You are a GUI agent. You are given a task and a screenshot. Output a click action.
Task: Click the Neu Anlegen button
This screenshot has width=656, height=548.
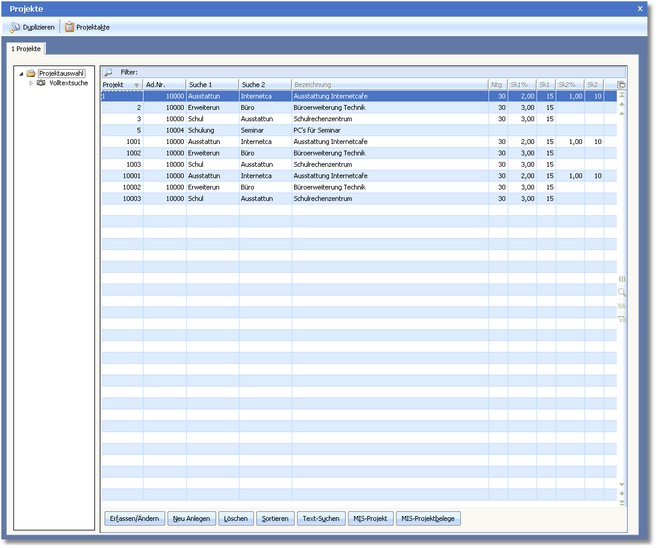[192, 518]
